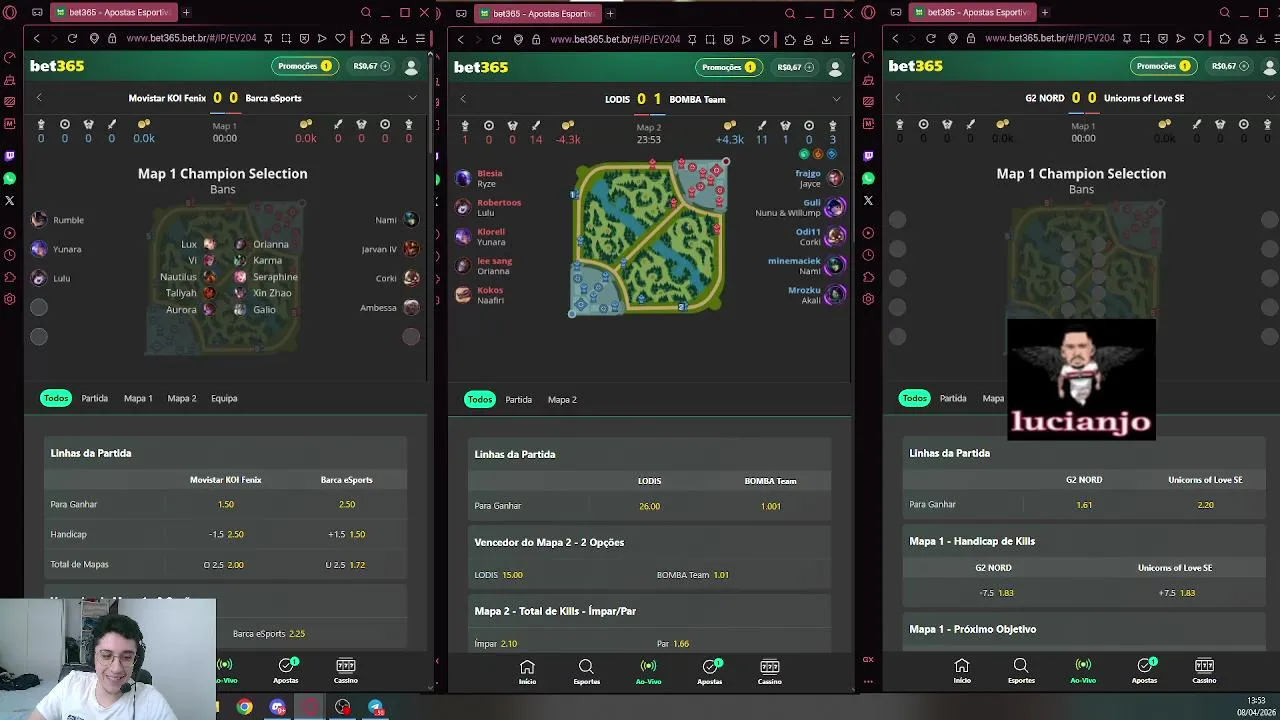The height and width of the screenshot is (720, 1280).
Task: Select Unicorns of Love SE odds 2.20
Action: tap(1205, 505)
